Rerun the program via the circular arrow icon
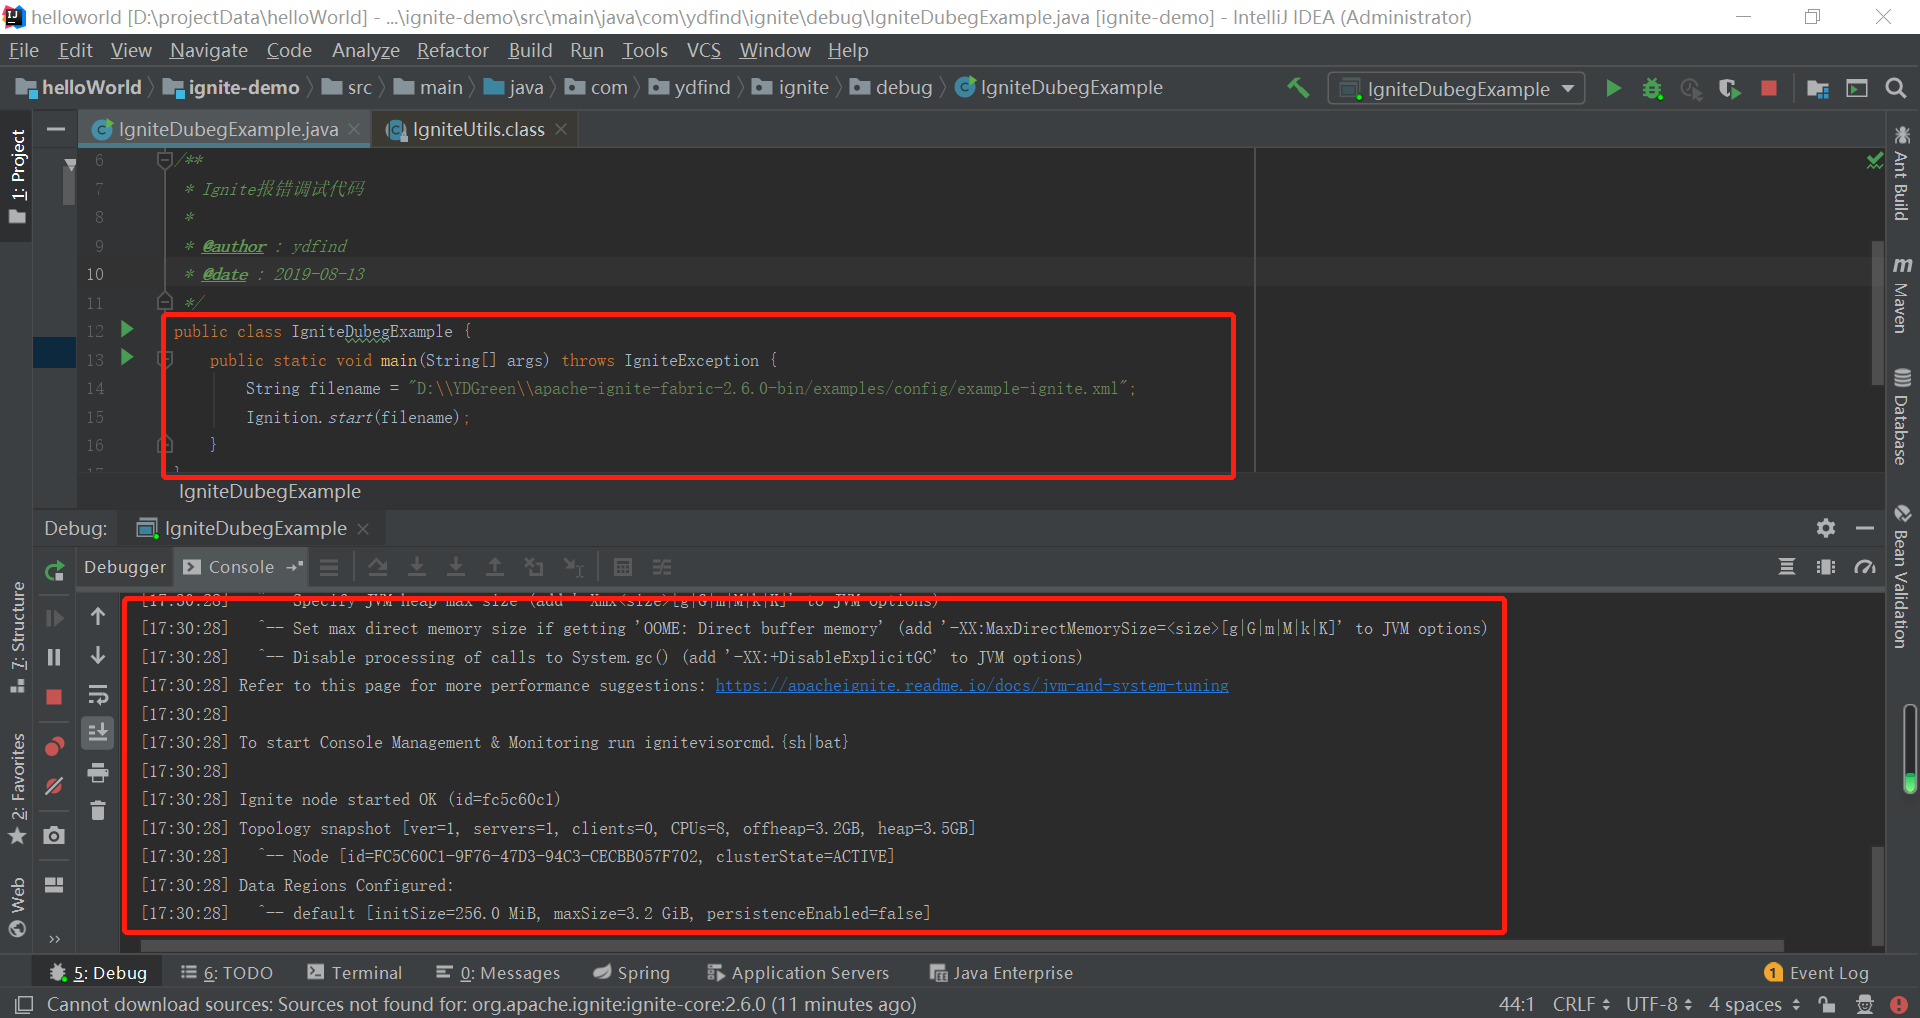 [x=53, y=572]
